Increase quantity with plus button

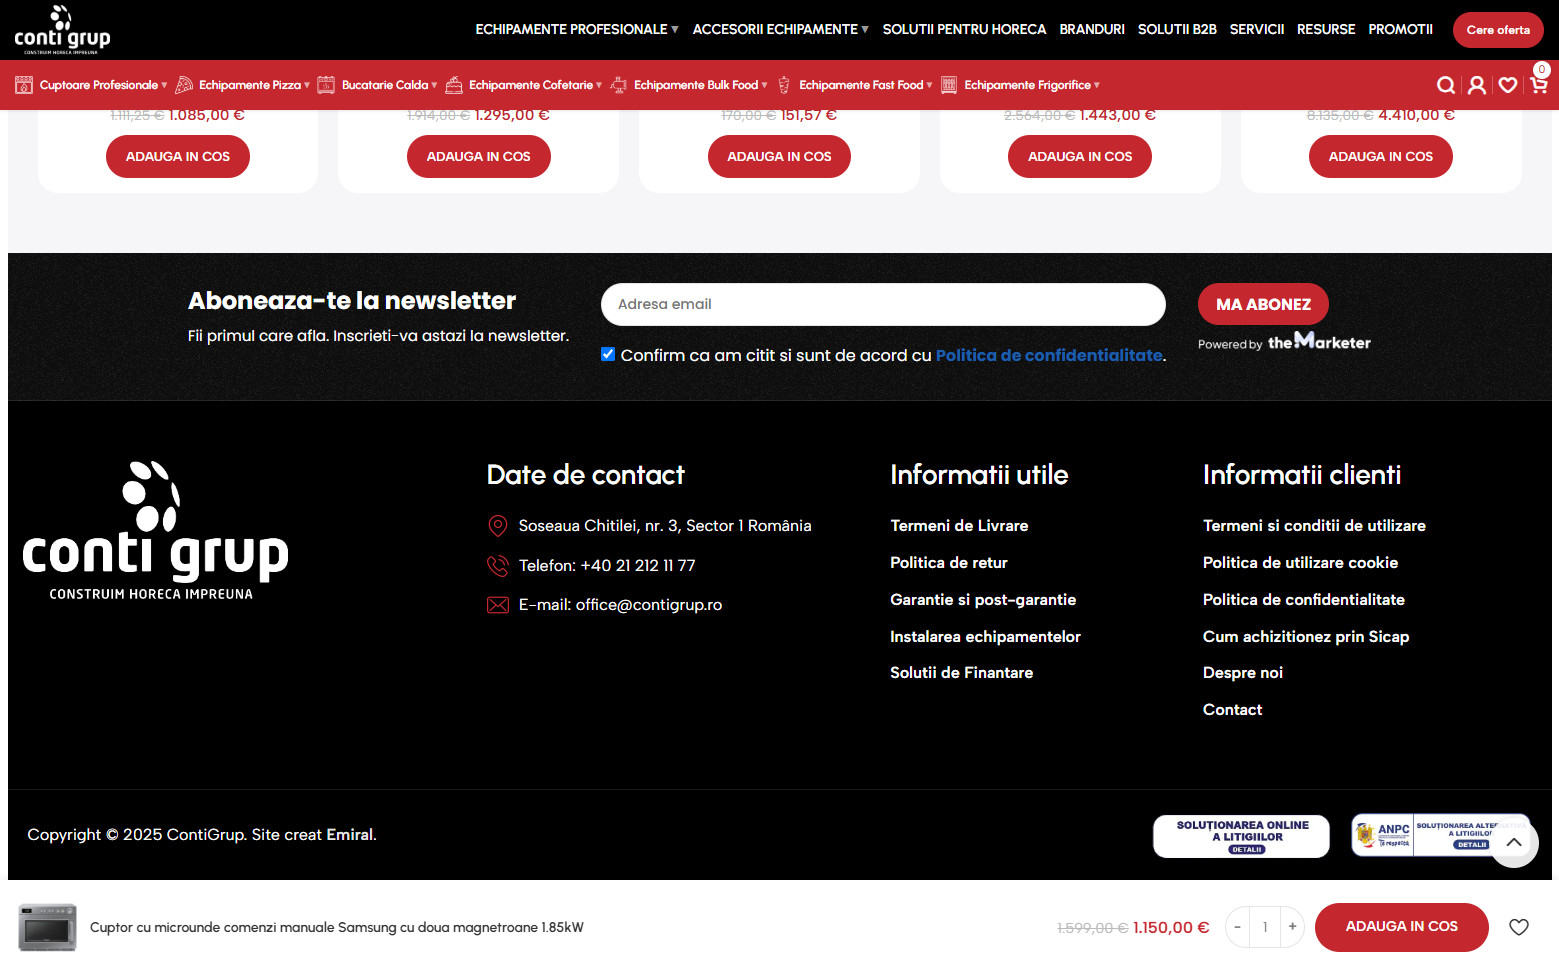click(x=1292, y=927)
